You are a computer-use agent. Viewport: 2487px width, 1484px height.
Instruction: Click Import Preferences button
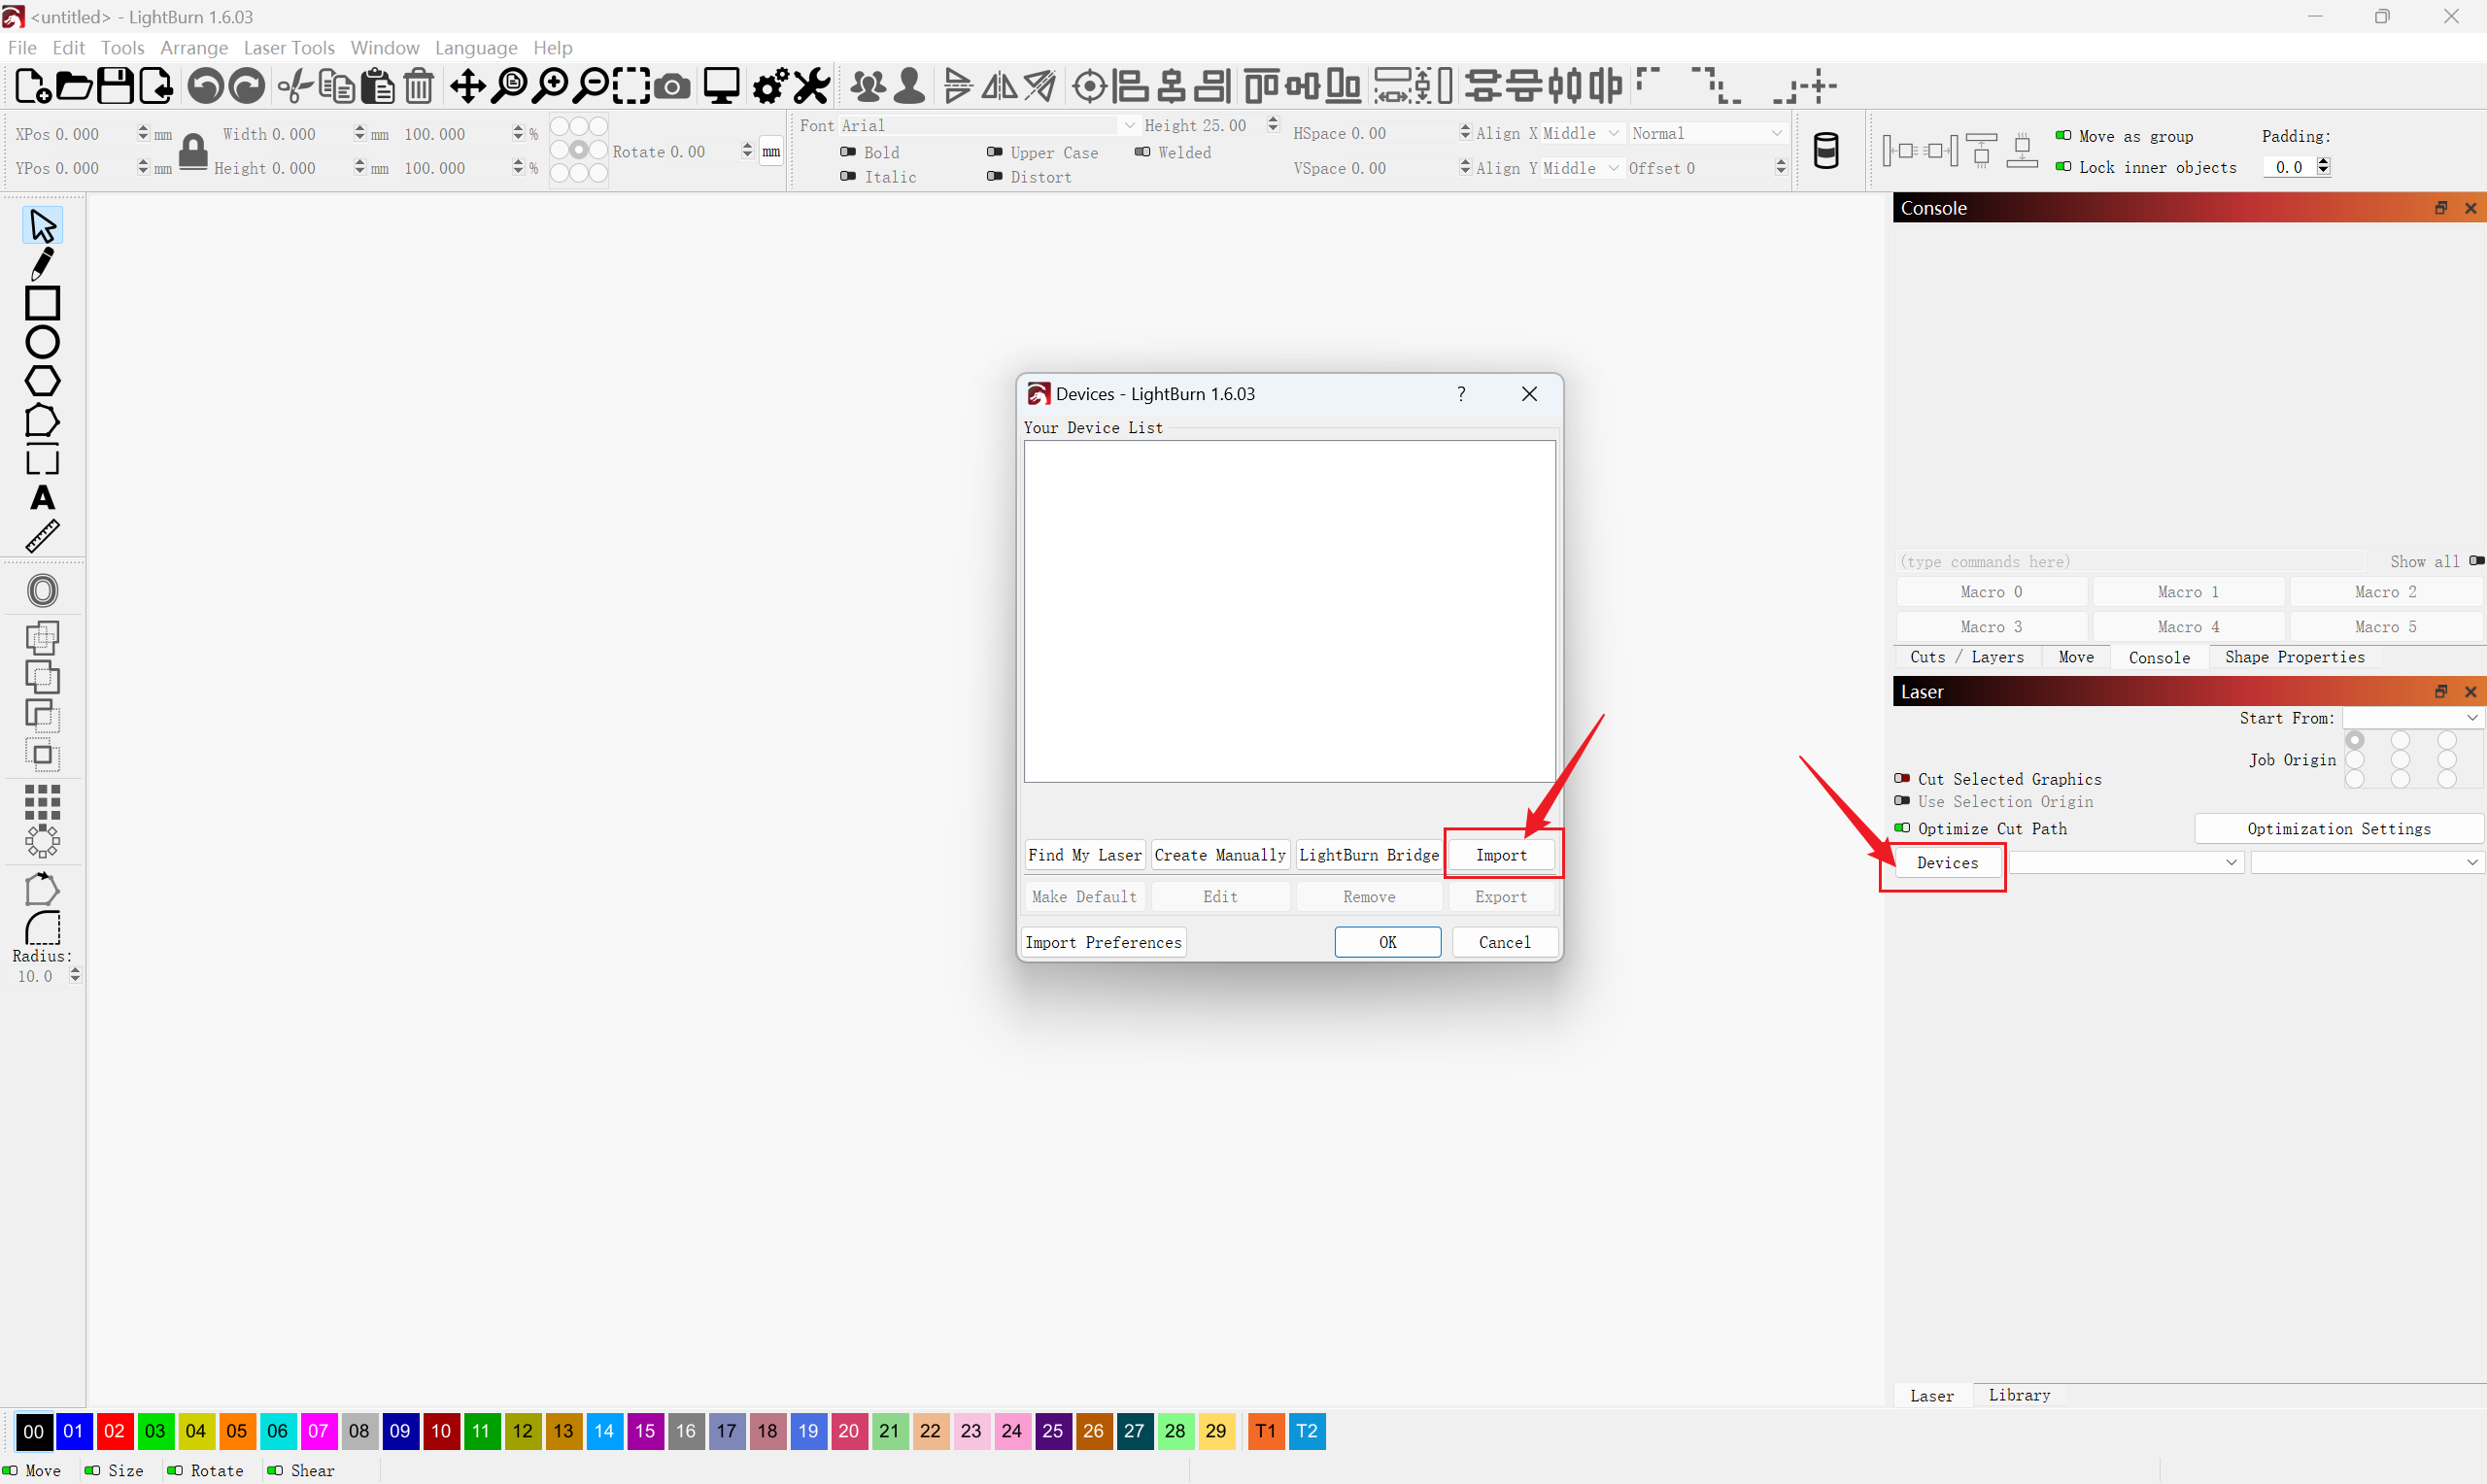click(x=1103, y=942)
